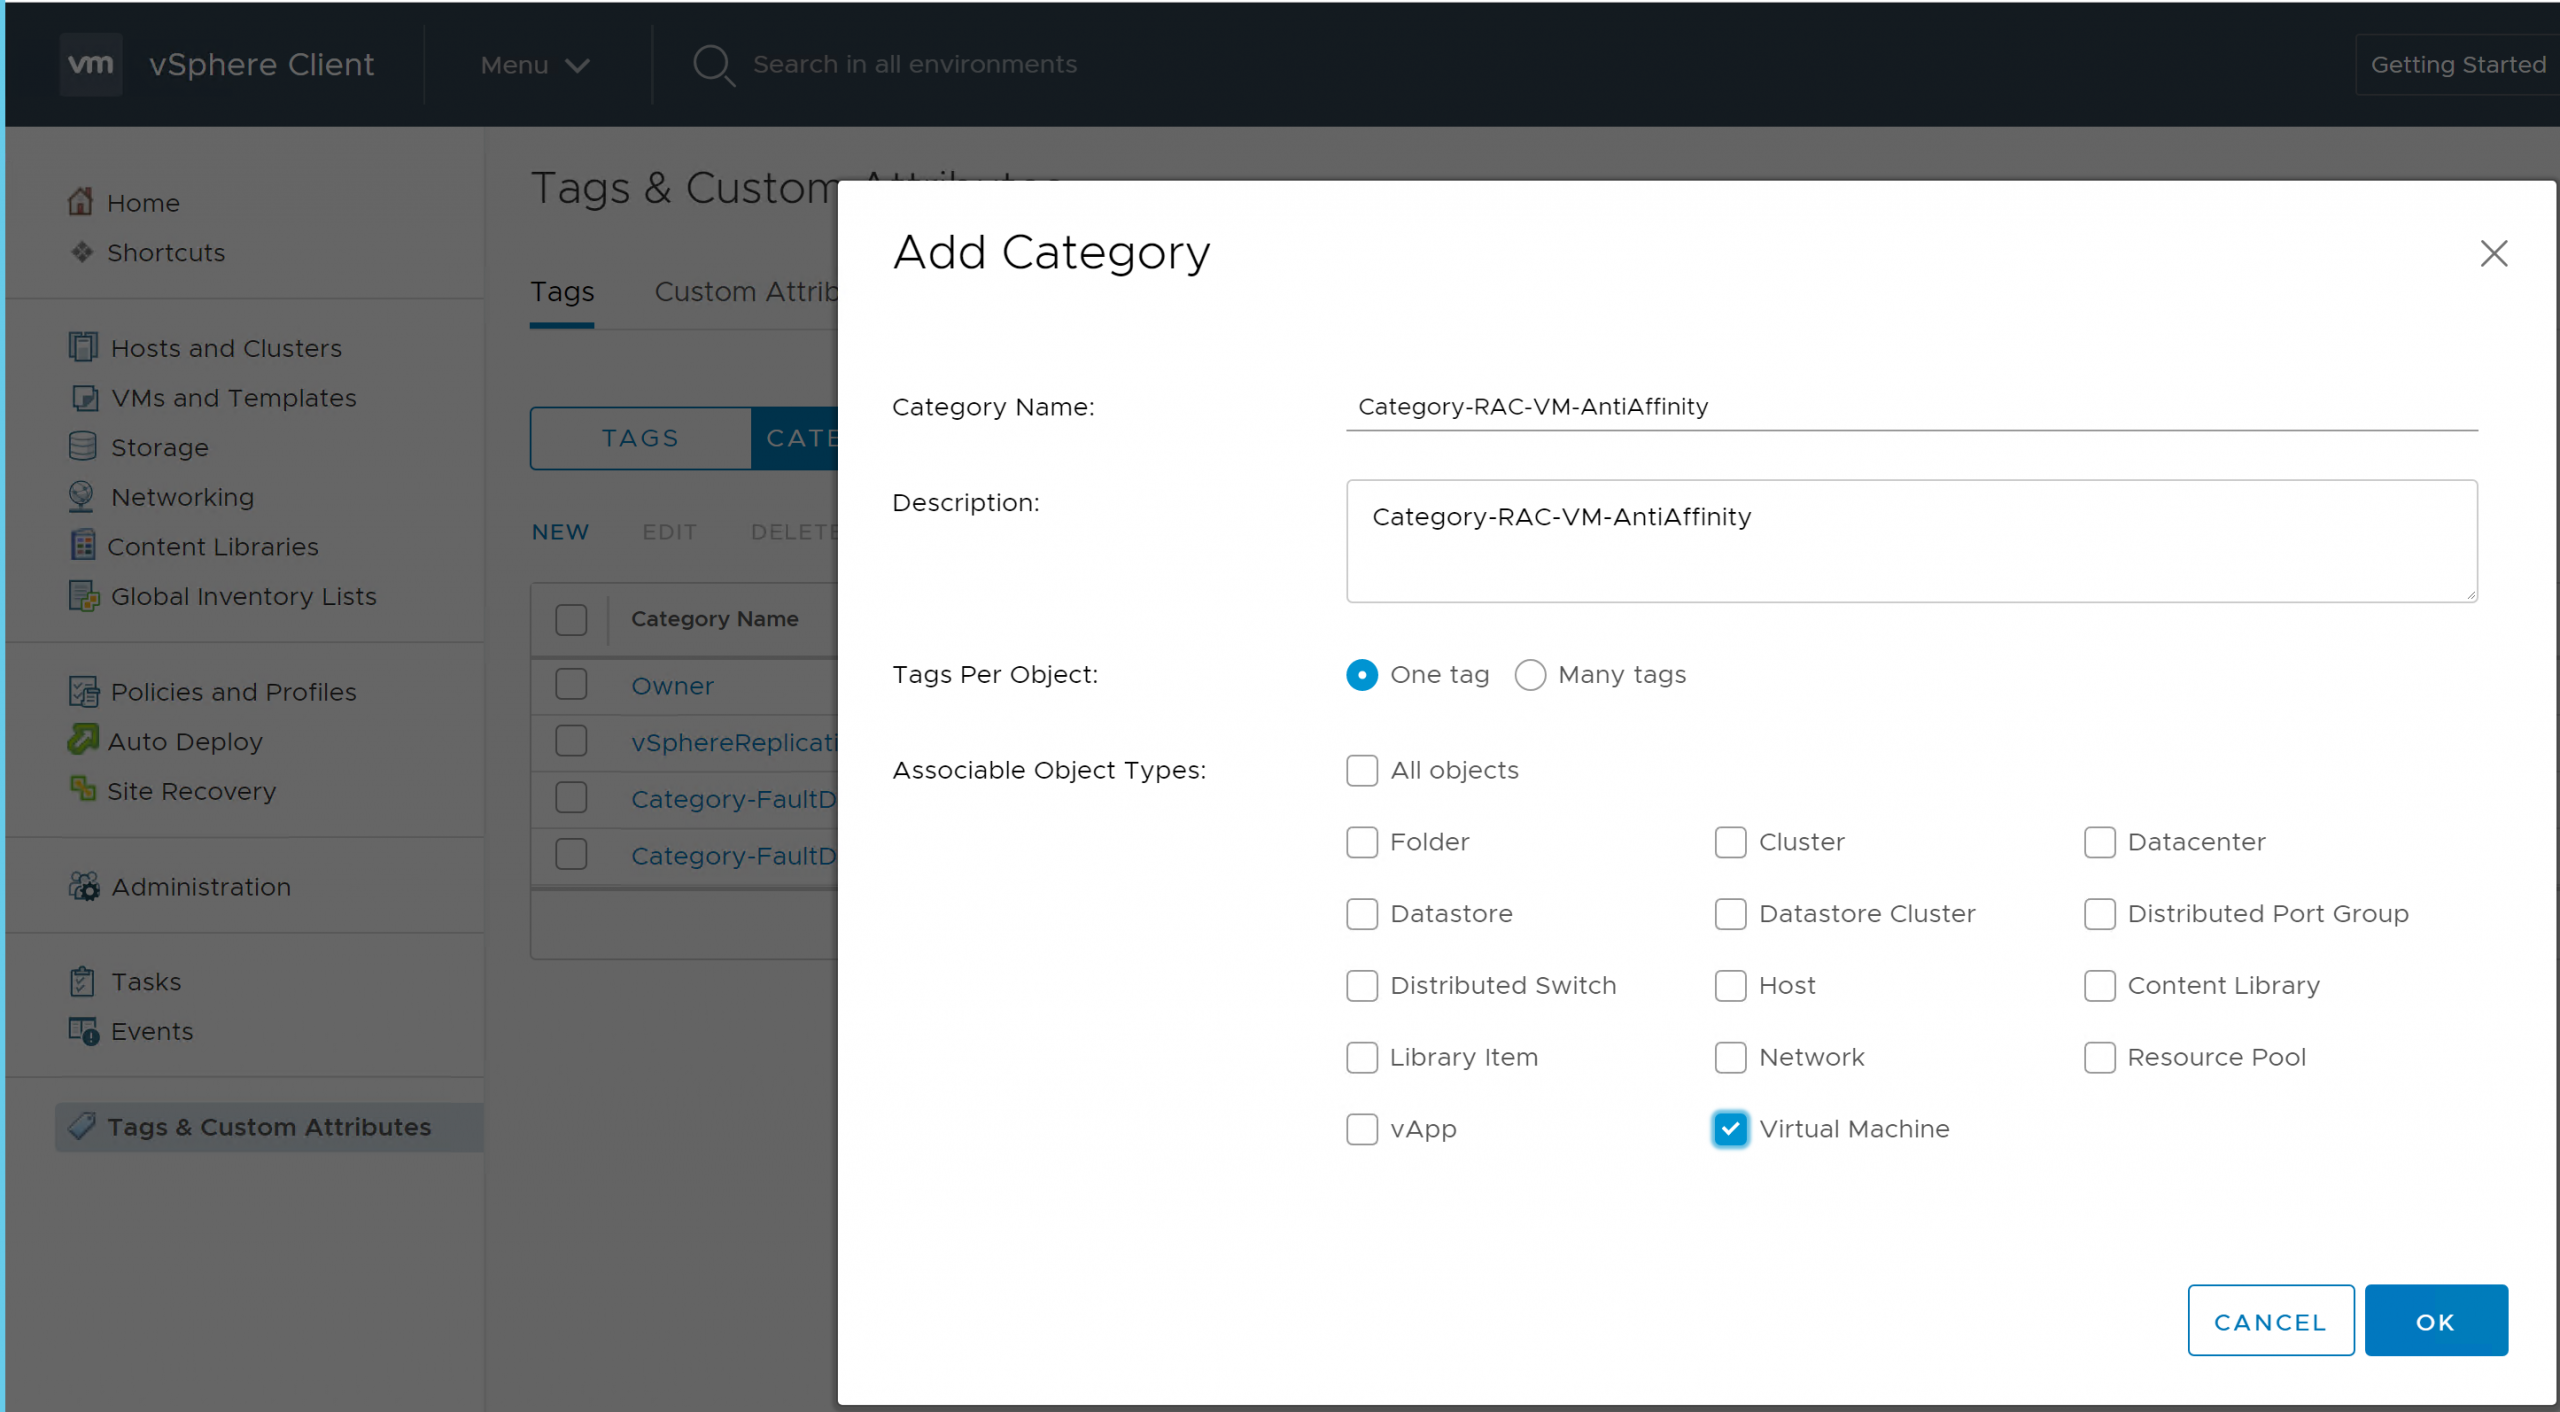The height and width of the screenshot is (1412, 2560).
Task: Select the Networking globe icon
Action: point(82,496)
